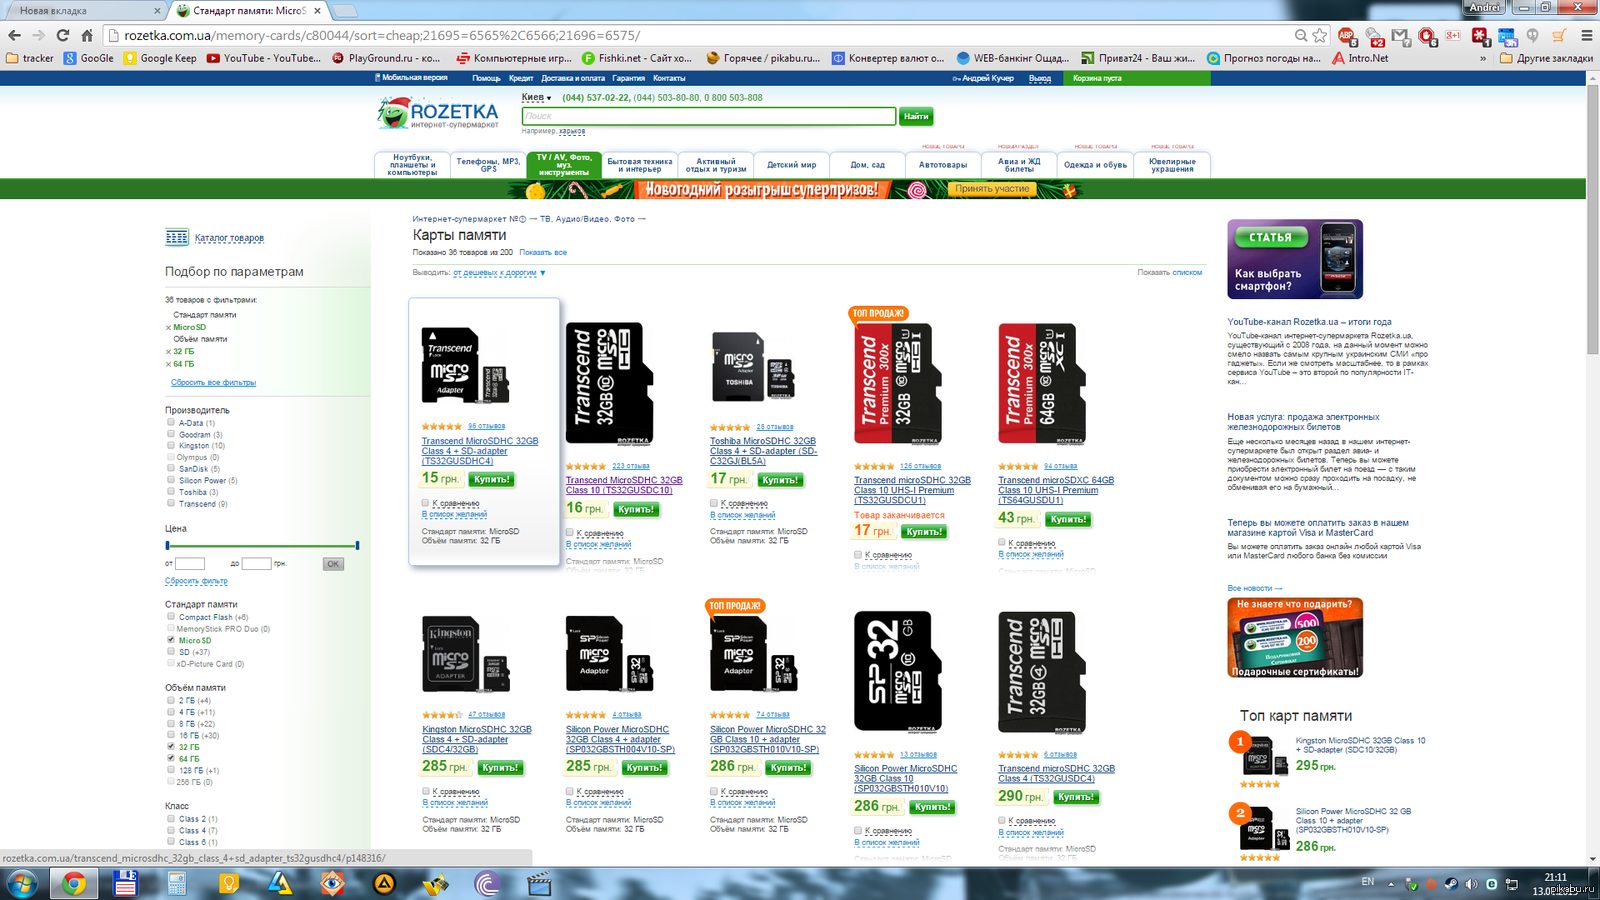The height and width of the screenshot is (900, 1600).
Task: Check the SanDisk manufacturer checkbox
Action: 171,468
